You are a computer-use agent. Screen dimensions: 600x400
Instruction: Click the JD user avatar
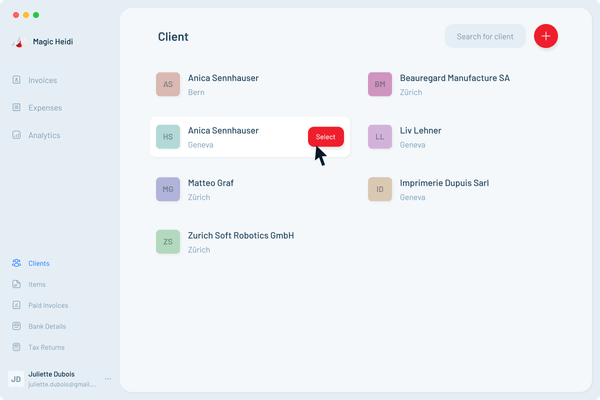click(16, 379)
